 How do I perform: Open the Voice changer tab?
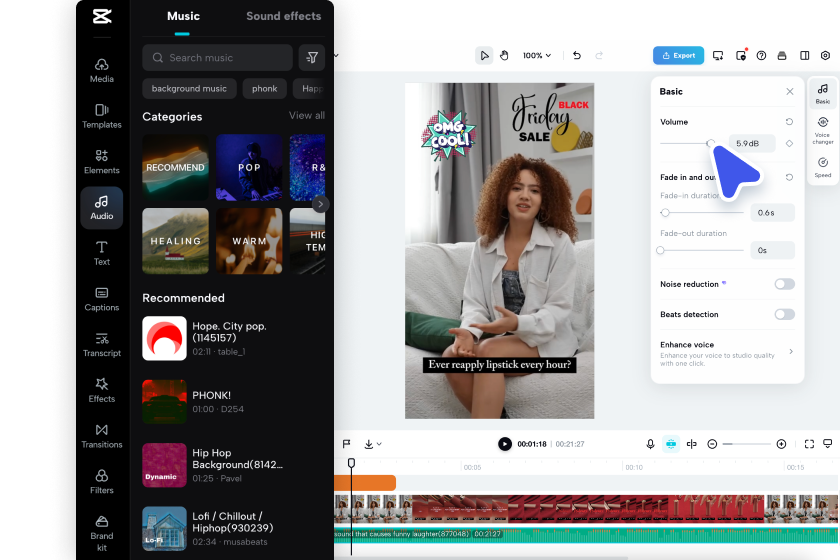pos(823,130)
